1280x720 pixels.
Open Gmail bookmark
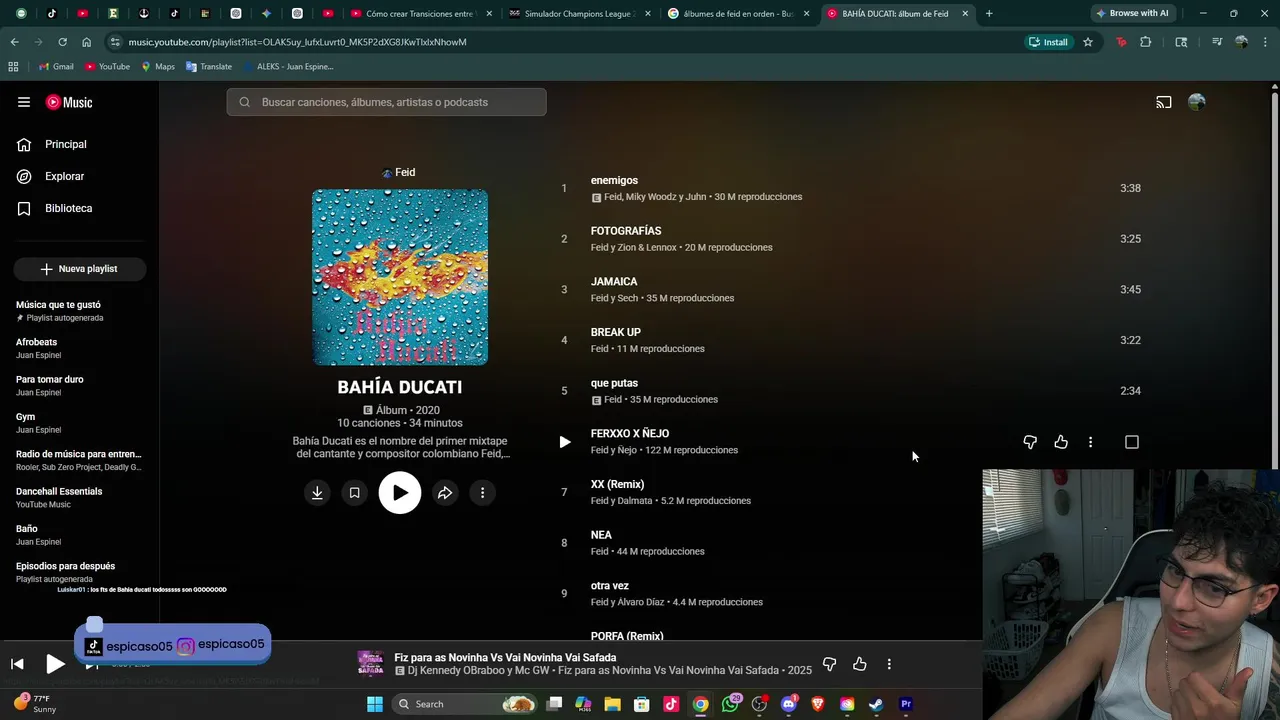(x=56, y=66)
